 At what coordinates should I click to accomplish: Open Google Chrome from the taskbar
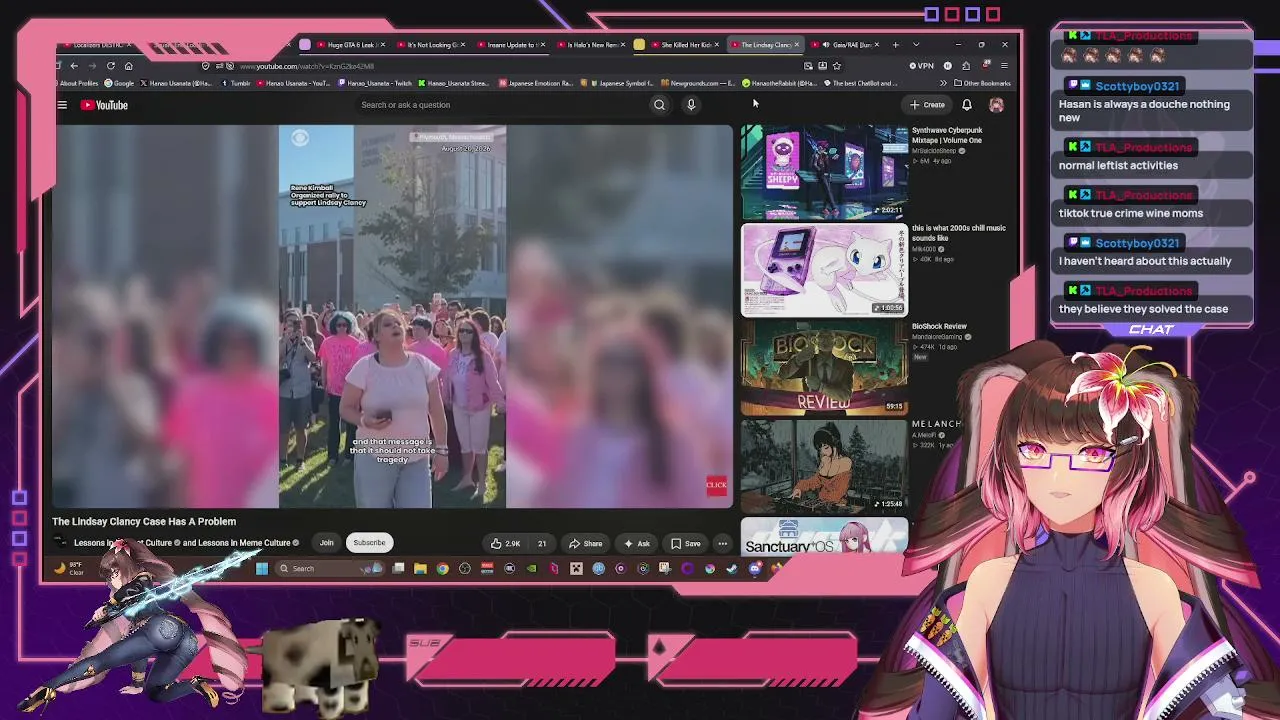(x=442, y=569)
